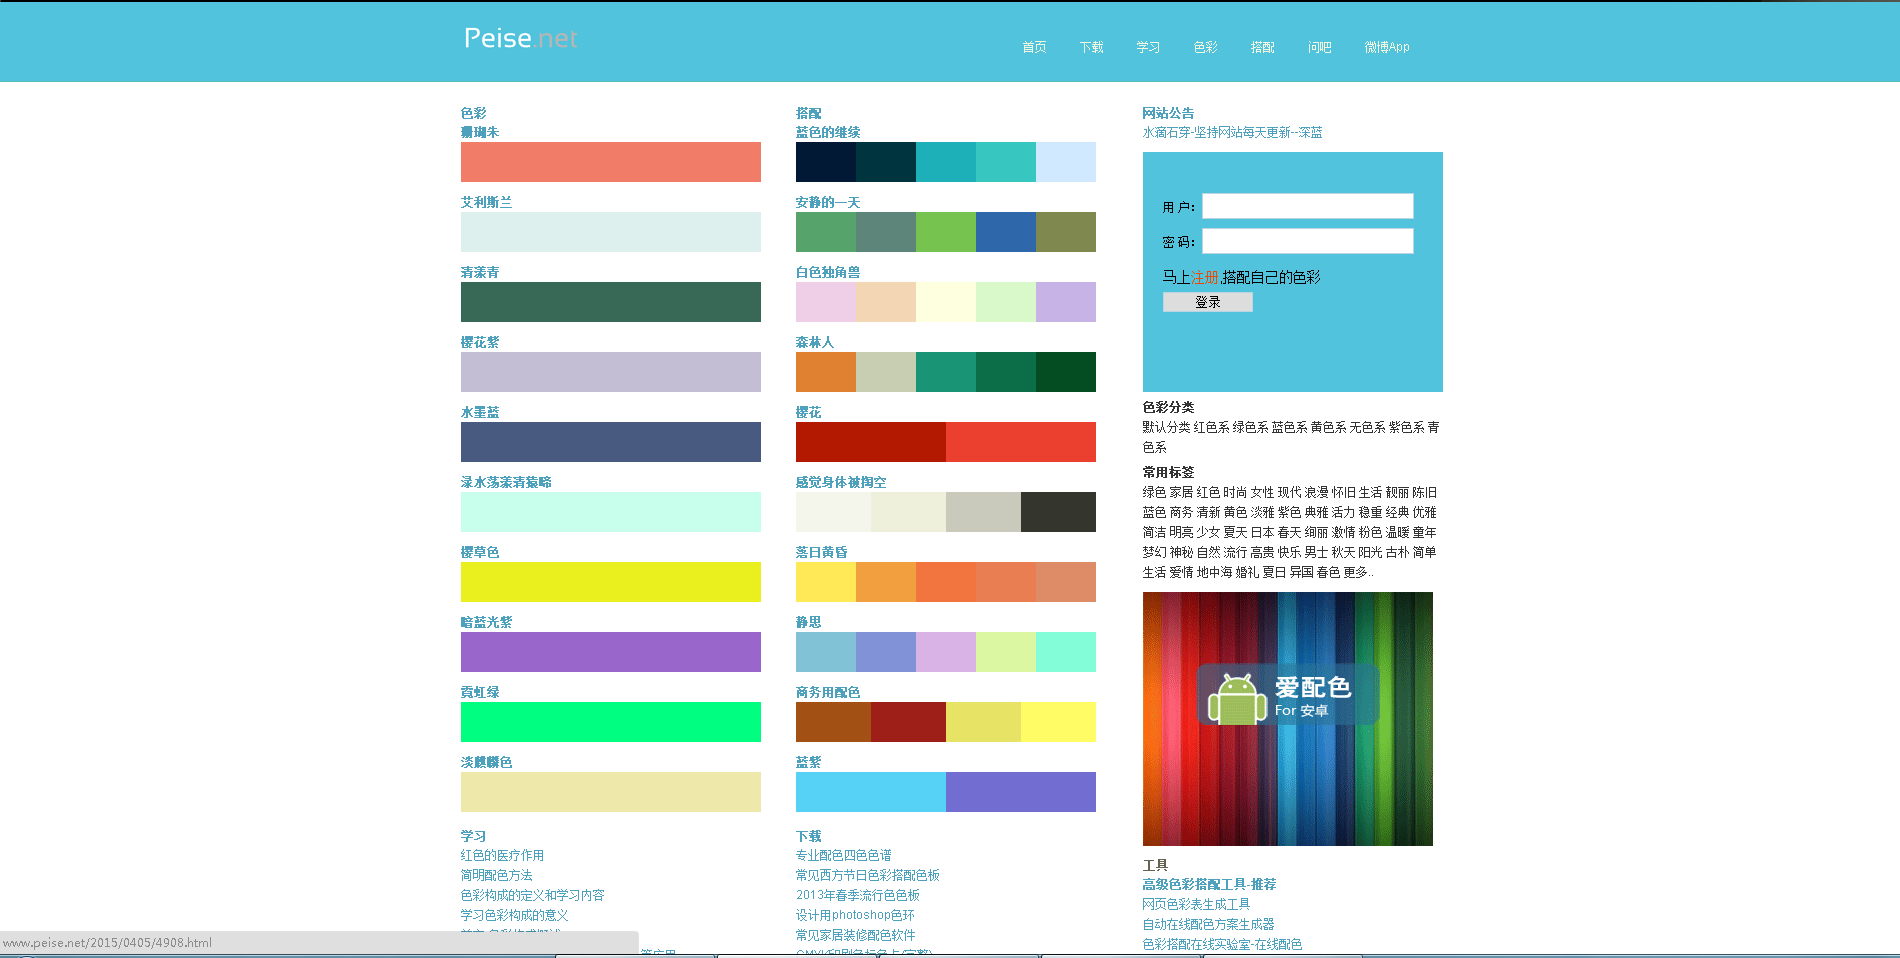Click the purple 暗蓝光紫 color bar
The width and height of the screenshot is (1900, 958).
point(610,652)
